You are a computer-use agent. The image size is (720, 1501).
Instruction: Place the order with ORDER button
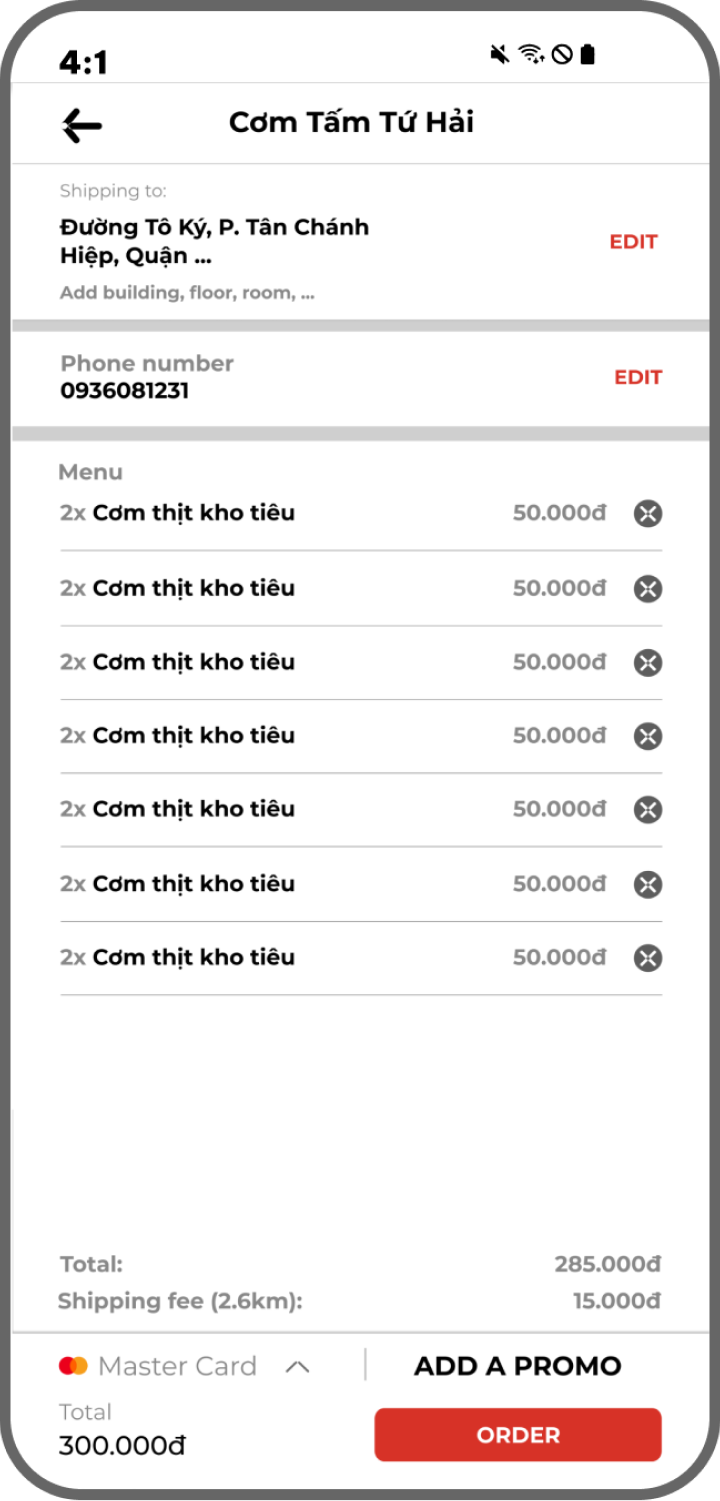point(518,1435)
